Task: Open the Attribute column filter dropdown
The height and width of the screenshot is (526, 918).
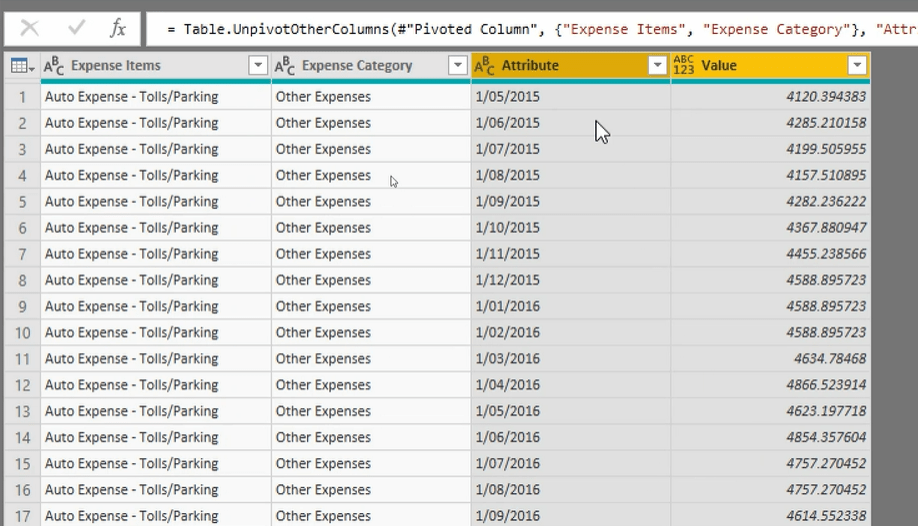Action: click(x=658, y=66)
